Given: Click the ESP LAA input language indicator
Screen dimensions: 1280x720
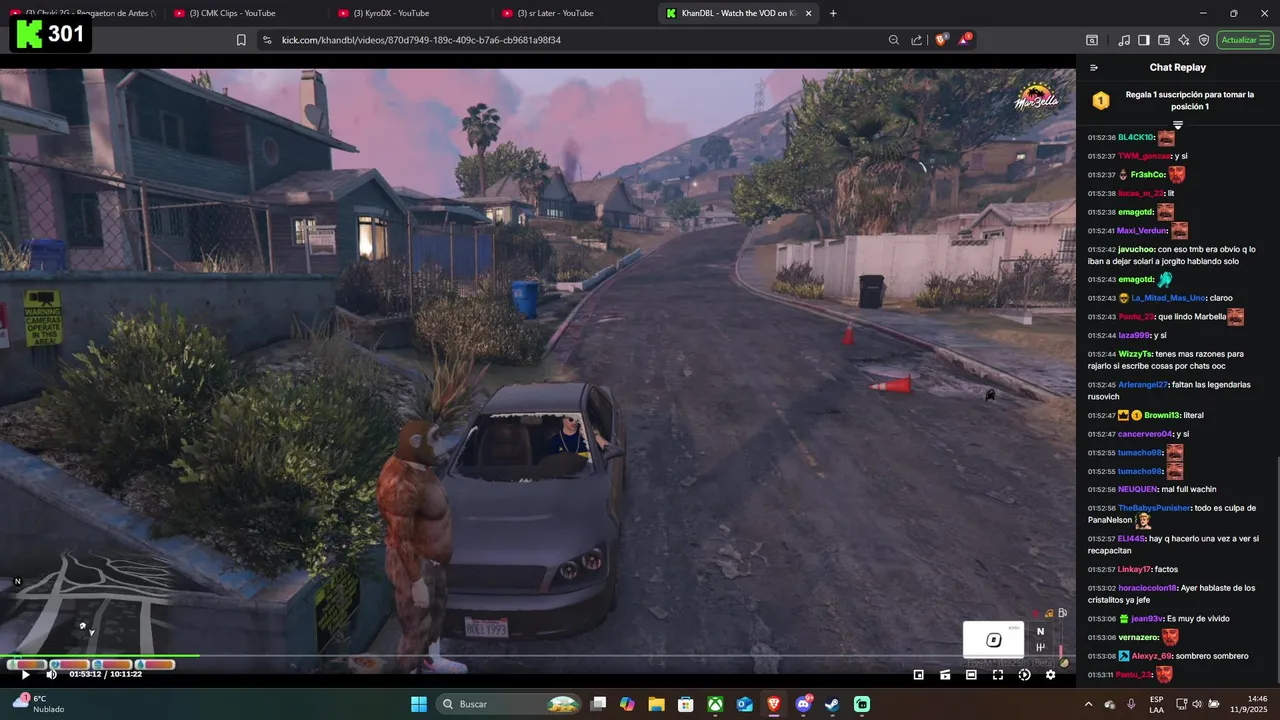Looking at the screenshot, I should point(1156,704).
